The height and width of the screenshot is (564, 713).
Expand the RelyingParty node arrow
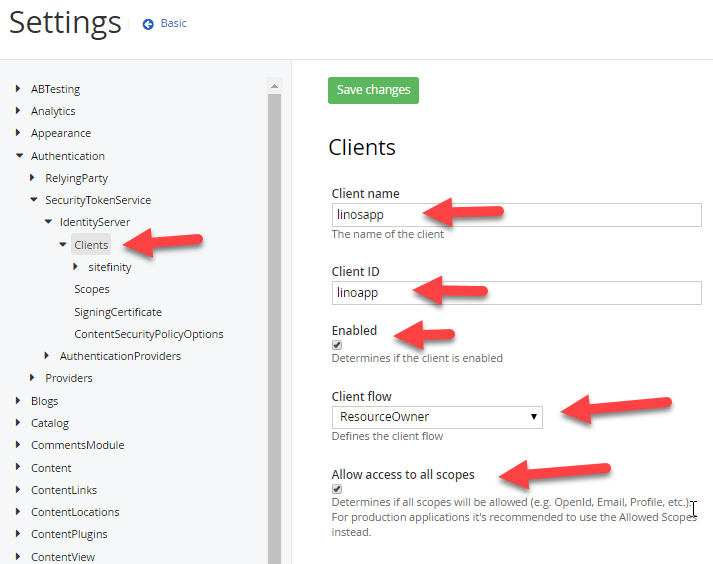coord(32,177)
